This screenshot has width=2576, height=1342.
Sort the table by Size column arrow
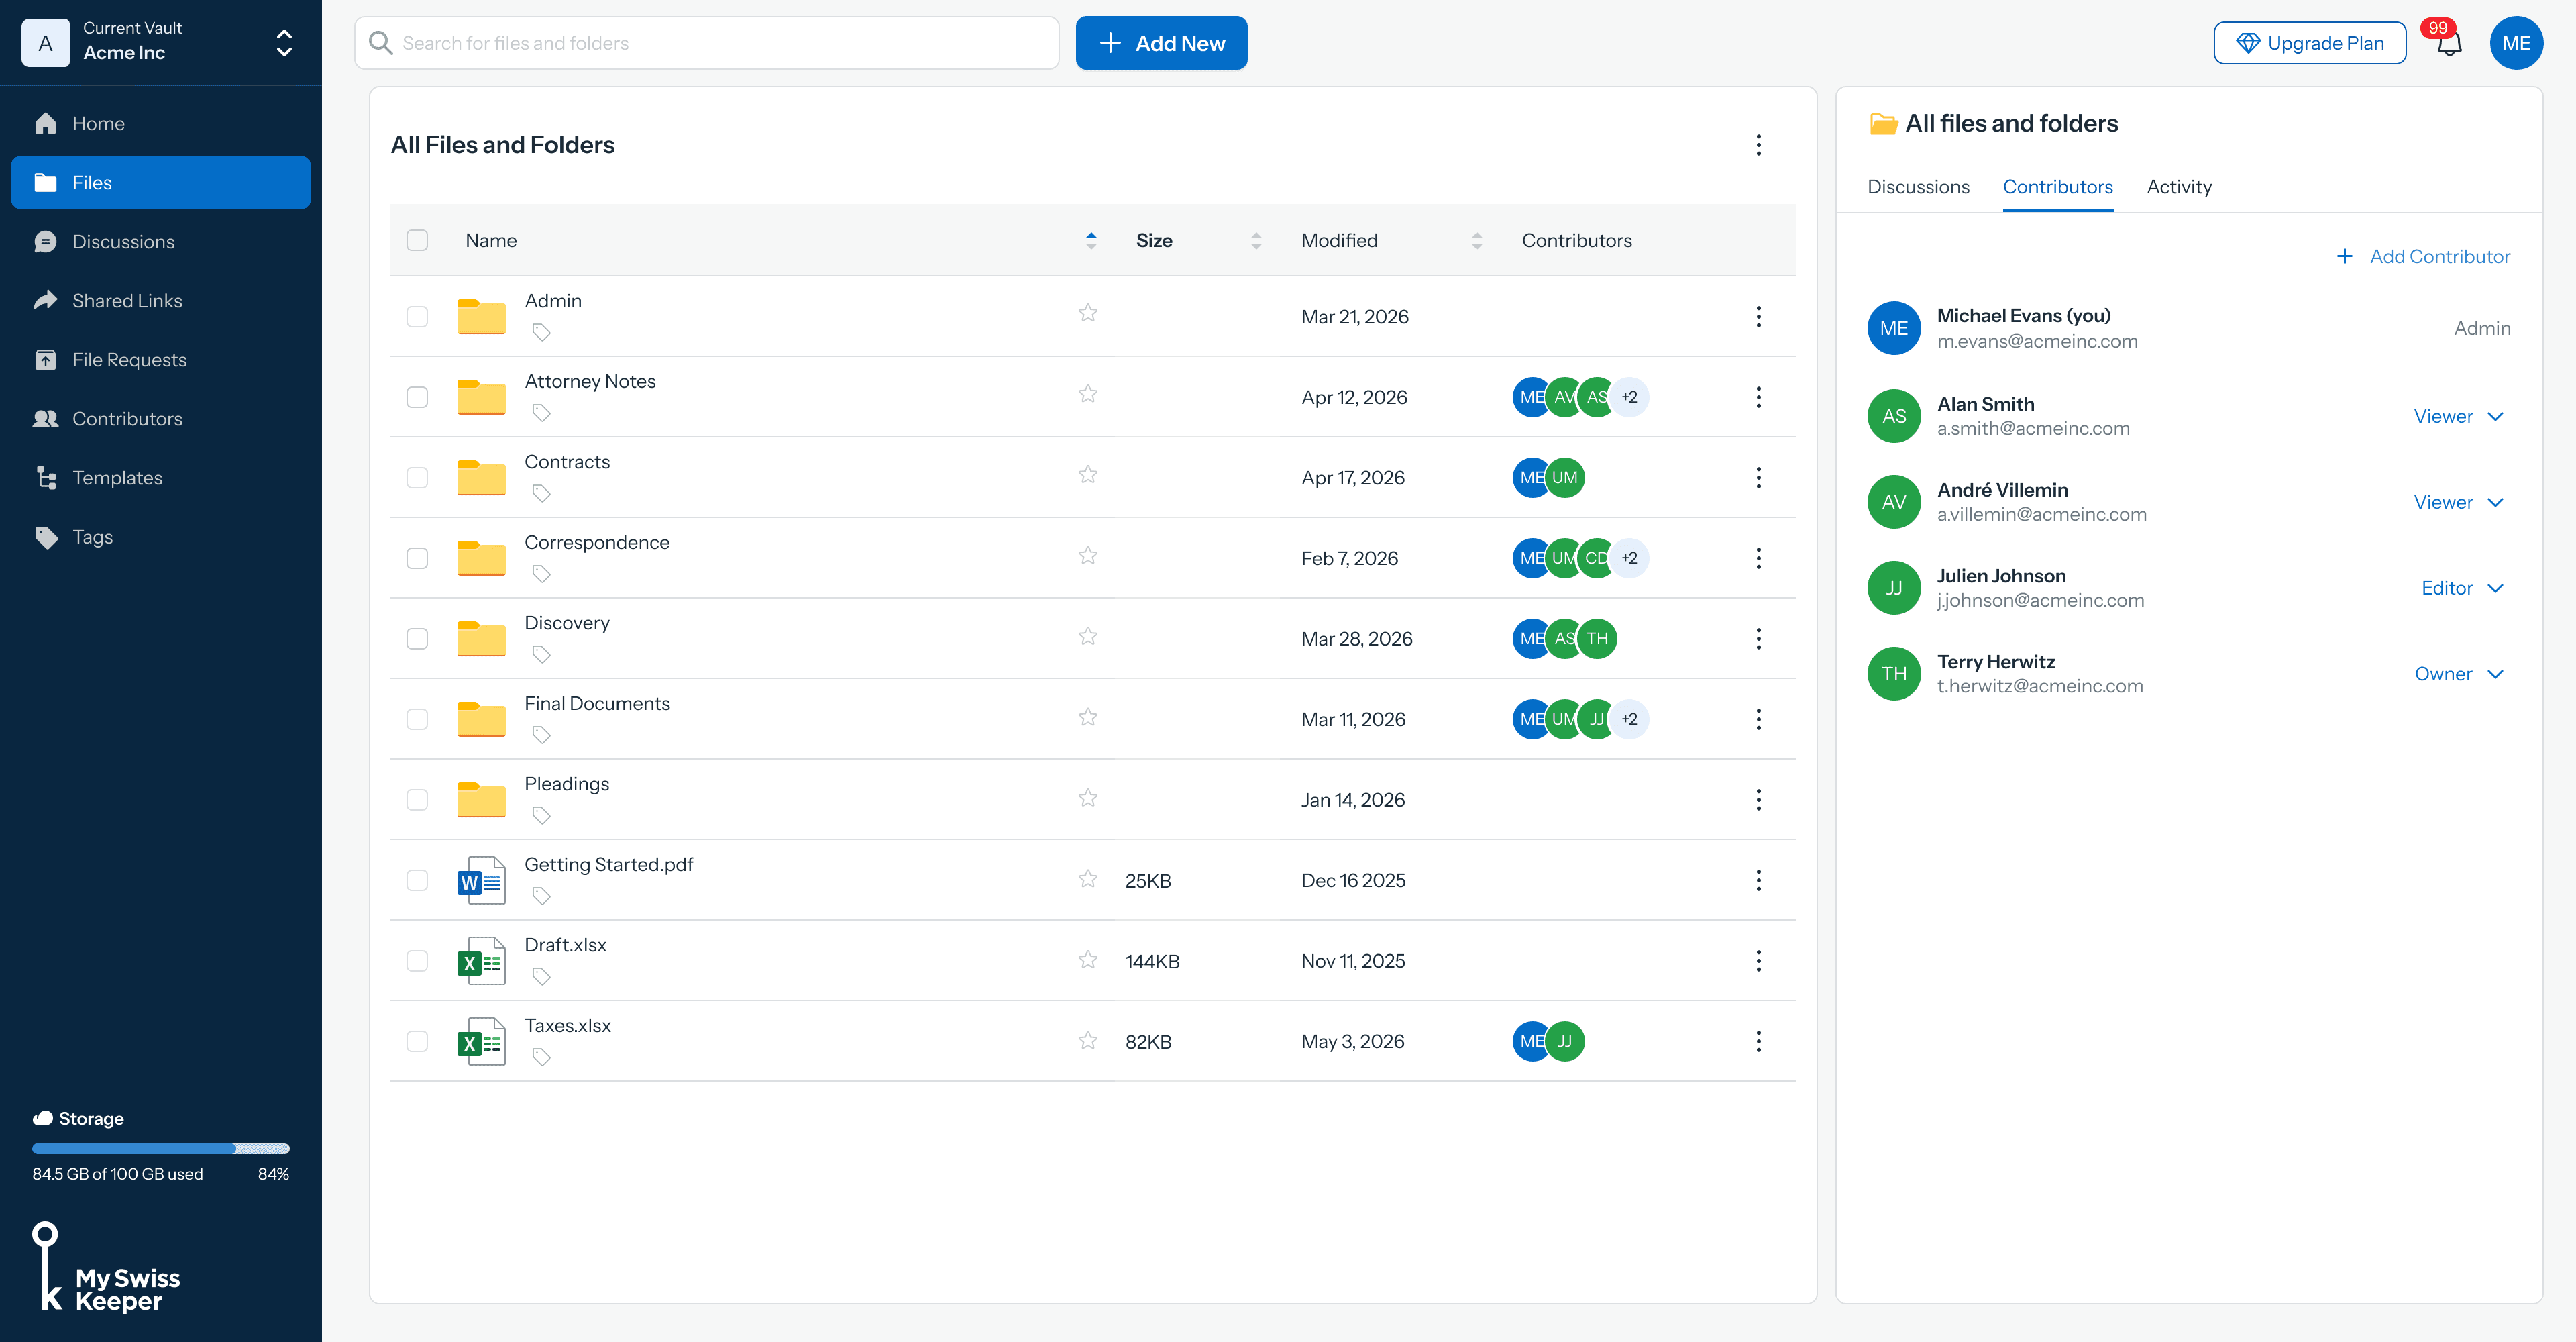tap(1256, 240)
